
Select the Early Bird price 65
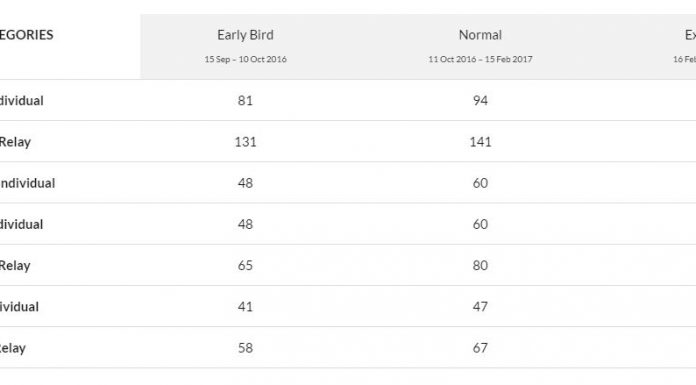click(245, 265)
